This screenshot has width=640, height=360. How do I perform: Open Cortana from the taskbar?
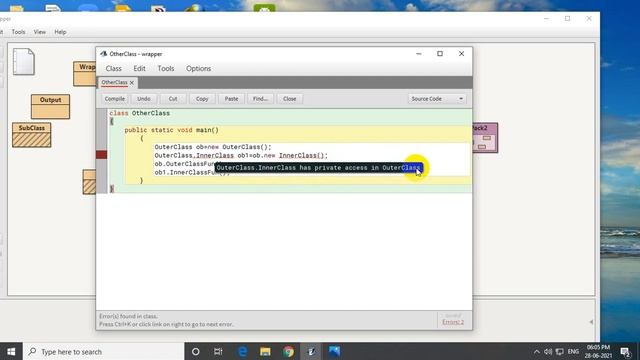196,351
